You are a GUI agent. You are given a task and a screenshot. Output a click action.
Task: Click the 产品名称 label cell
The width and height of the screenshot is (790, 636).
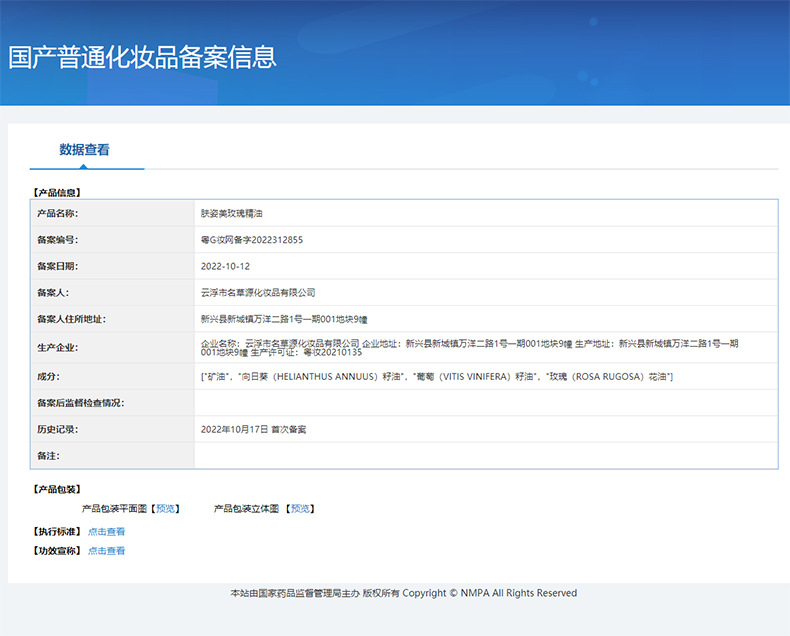tap(113, 213)
